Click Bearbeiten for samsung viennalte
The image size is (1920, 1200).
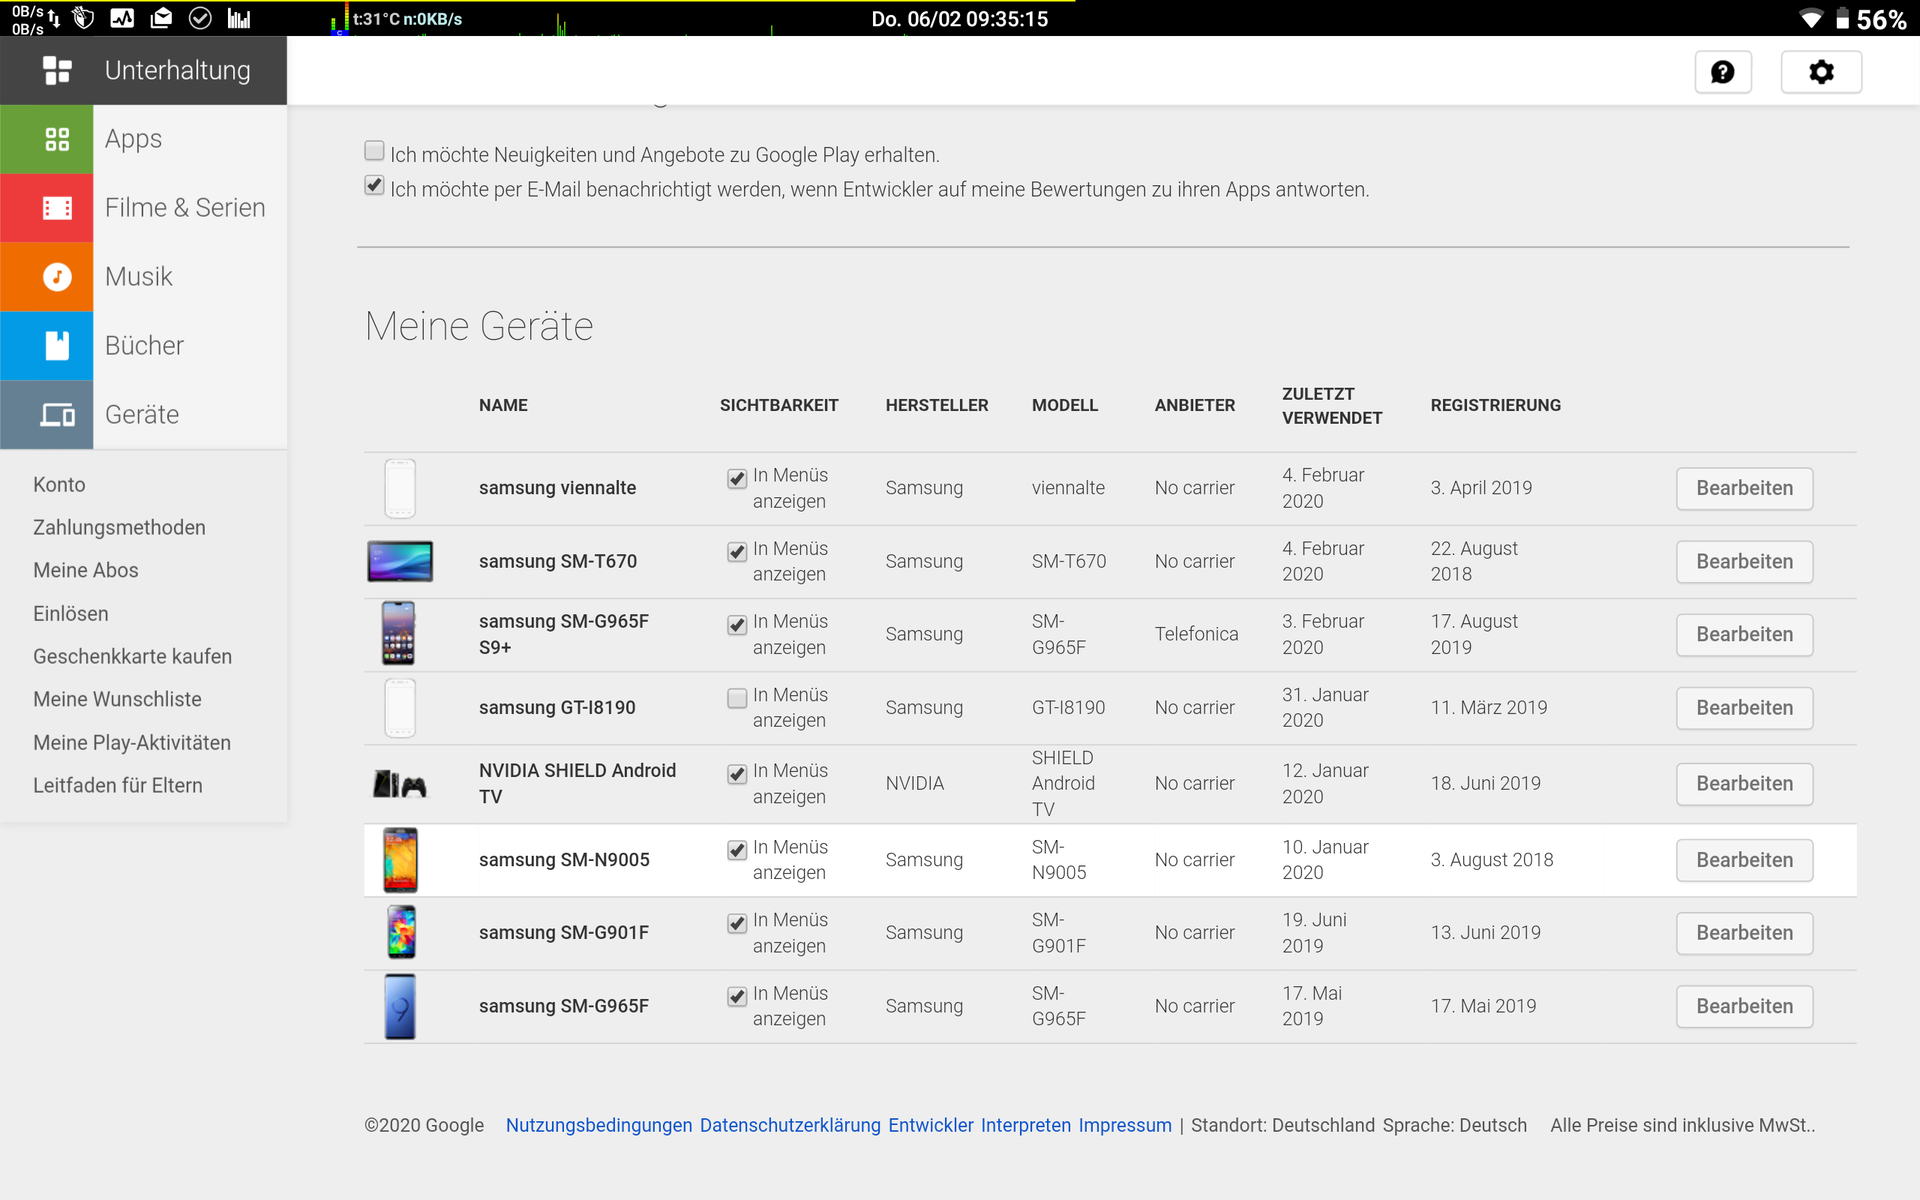point(1744,488)
